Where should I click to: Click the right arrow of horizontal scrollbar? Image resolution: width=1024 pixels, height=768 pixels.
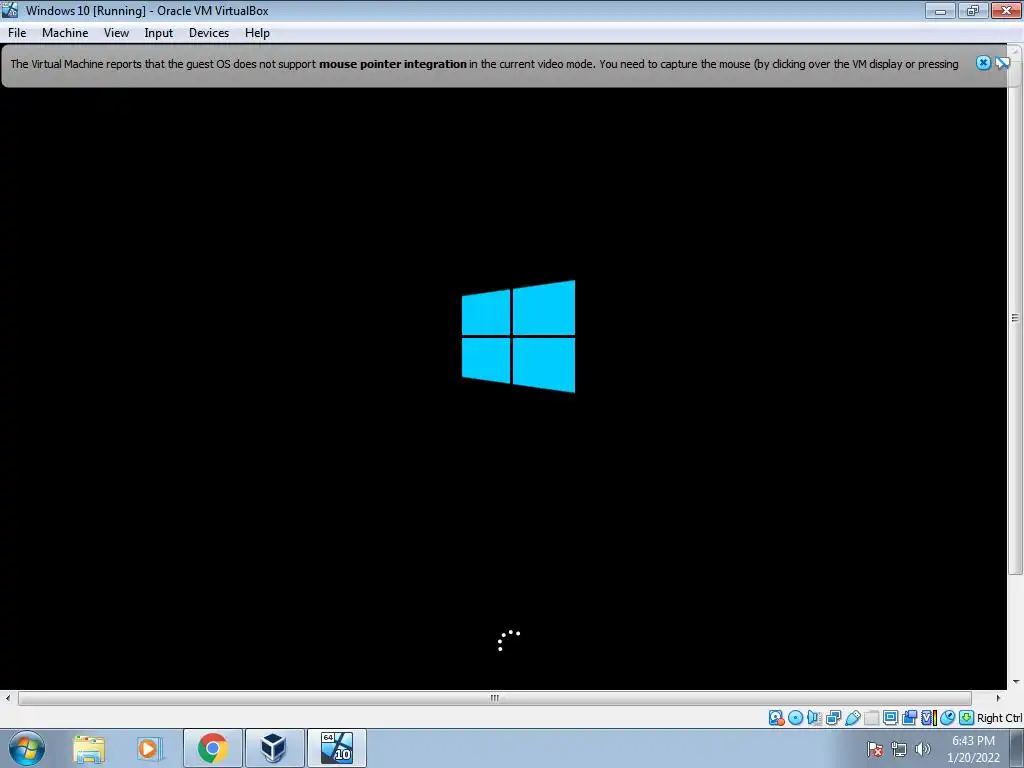999,698
